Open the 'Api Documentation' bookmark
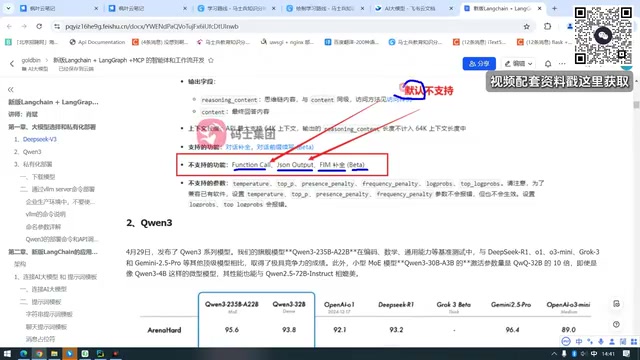 coord(97,42)
